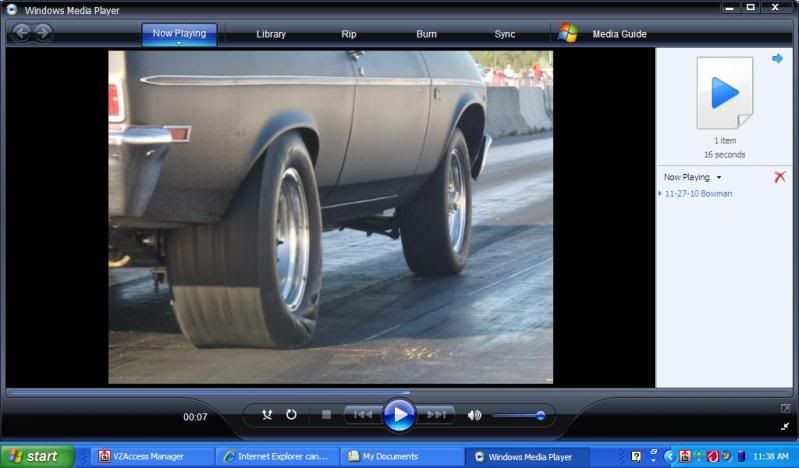This screenshot has height=468, width=799.
Task: Click the large Play button
Action: coord(398,415)
